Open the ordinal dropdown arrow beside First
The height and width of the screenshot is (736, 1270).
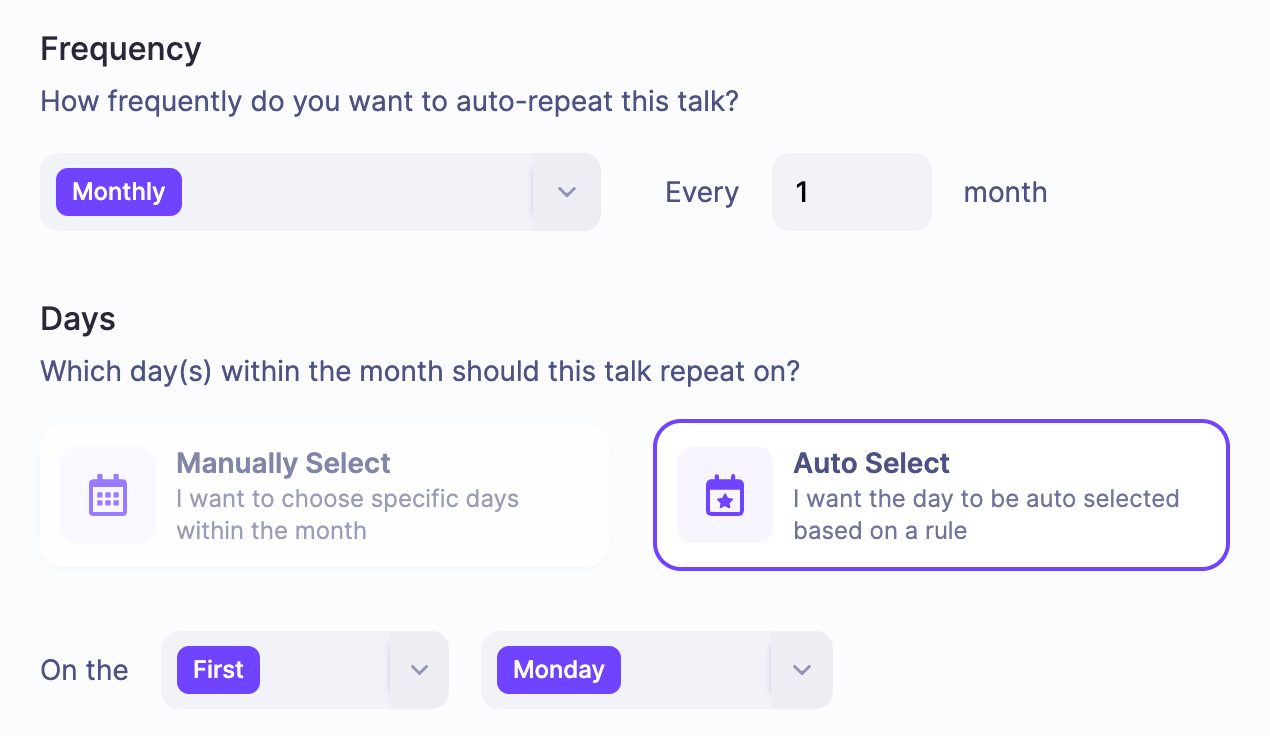click(419, 670)
